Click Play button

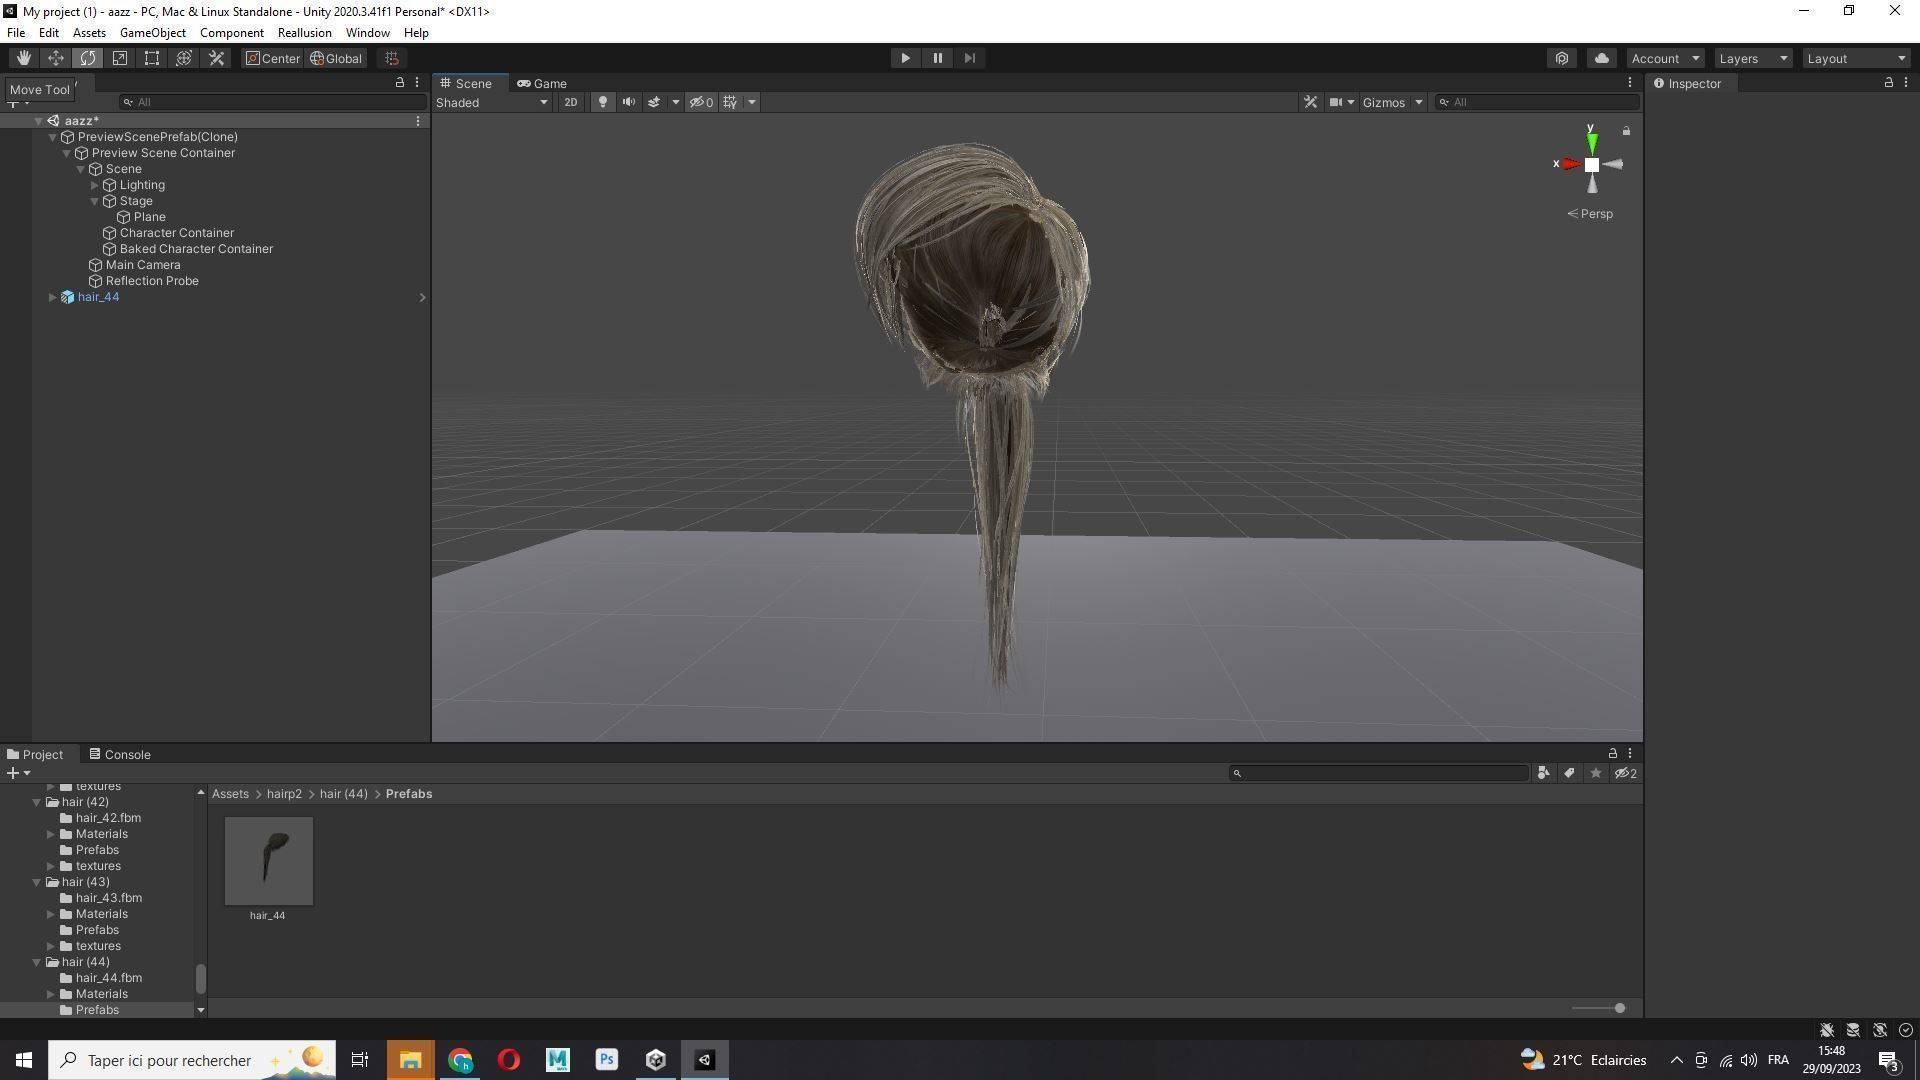point(905,58)
